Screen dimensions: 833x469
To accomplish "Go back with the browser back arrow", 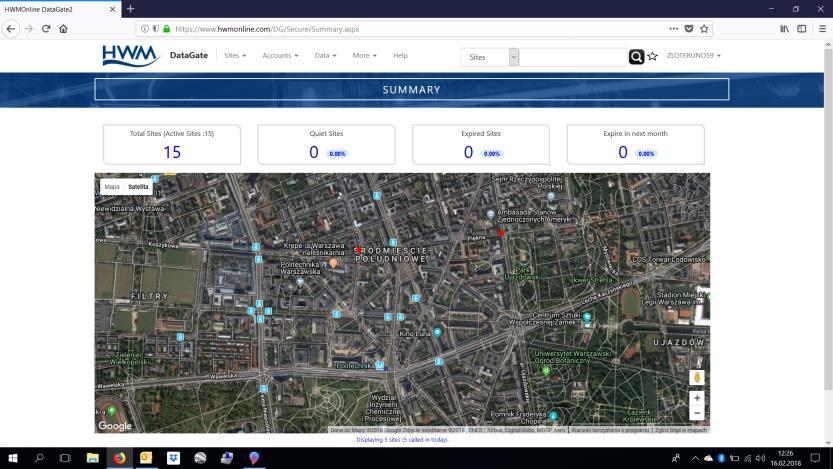I will pos(11,29).
